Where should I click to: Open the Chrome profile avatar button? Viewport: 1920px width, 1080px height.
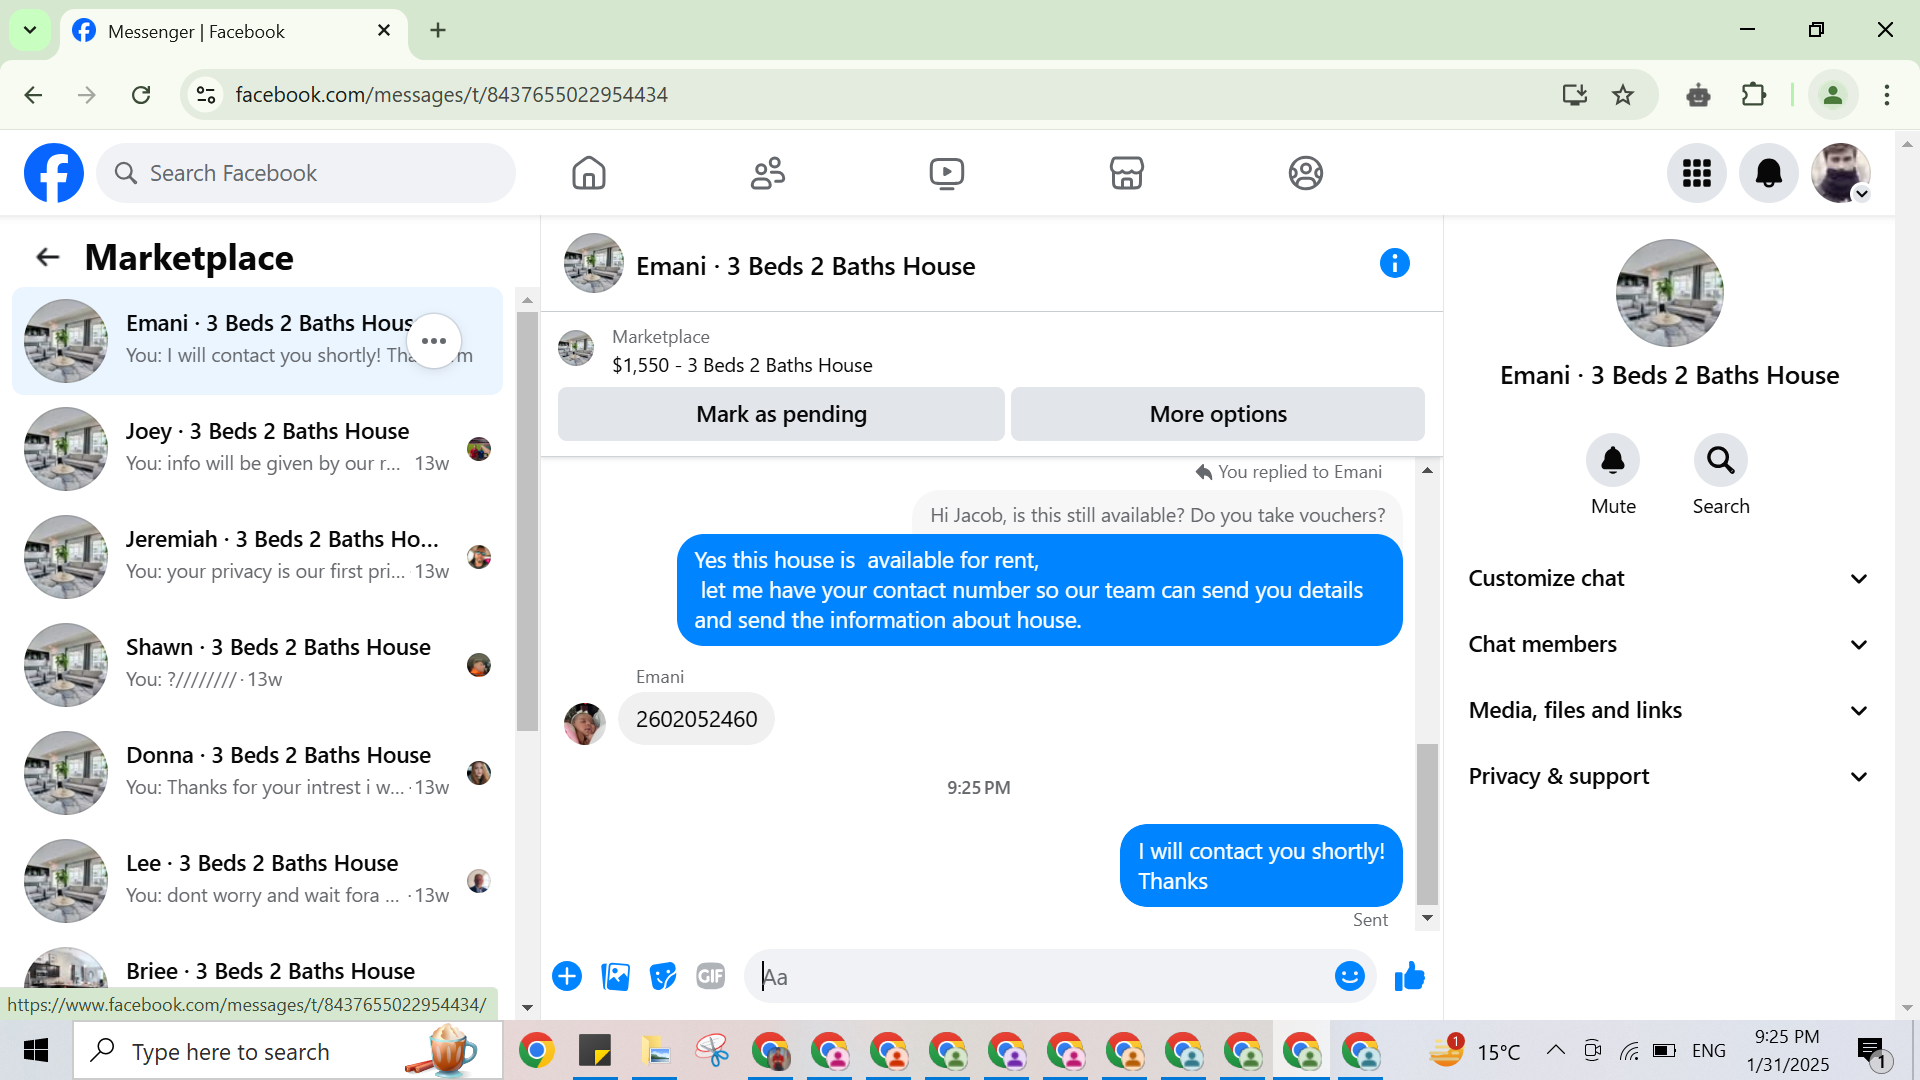[x=1833, y=95]
